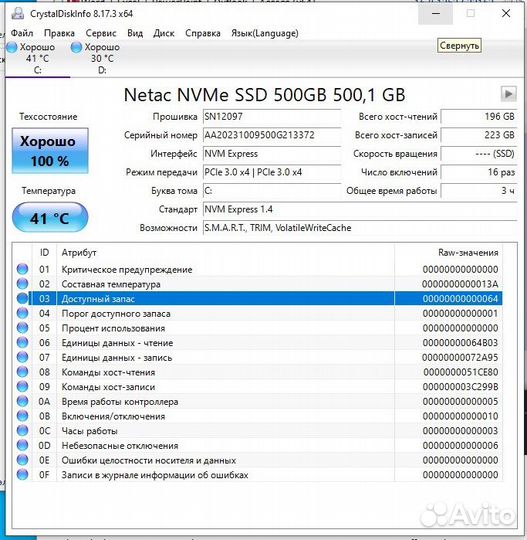The width and height of the screenshot is (527, 540).
Task: Open the Правка menu
Action: point(59,33)
